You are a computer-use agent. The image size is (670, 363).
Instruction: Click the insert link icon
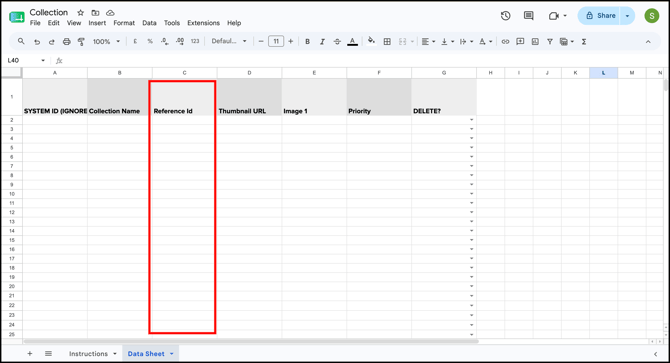tap(505, 41)
